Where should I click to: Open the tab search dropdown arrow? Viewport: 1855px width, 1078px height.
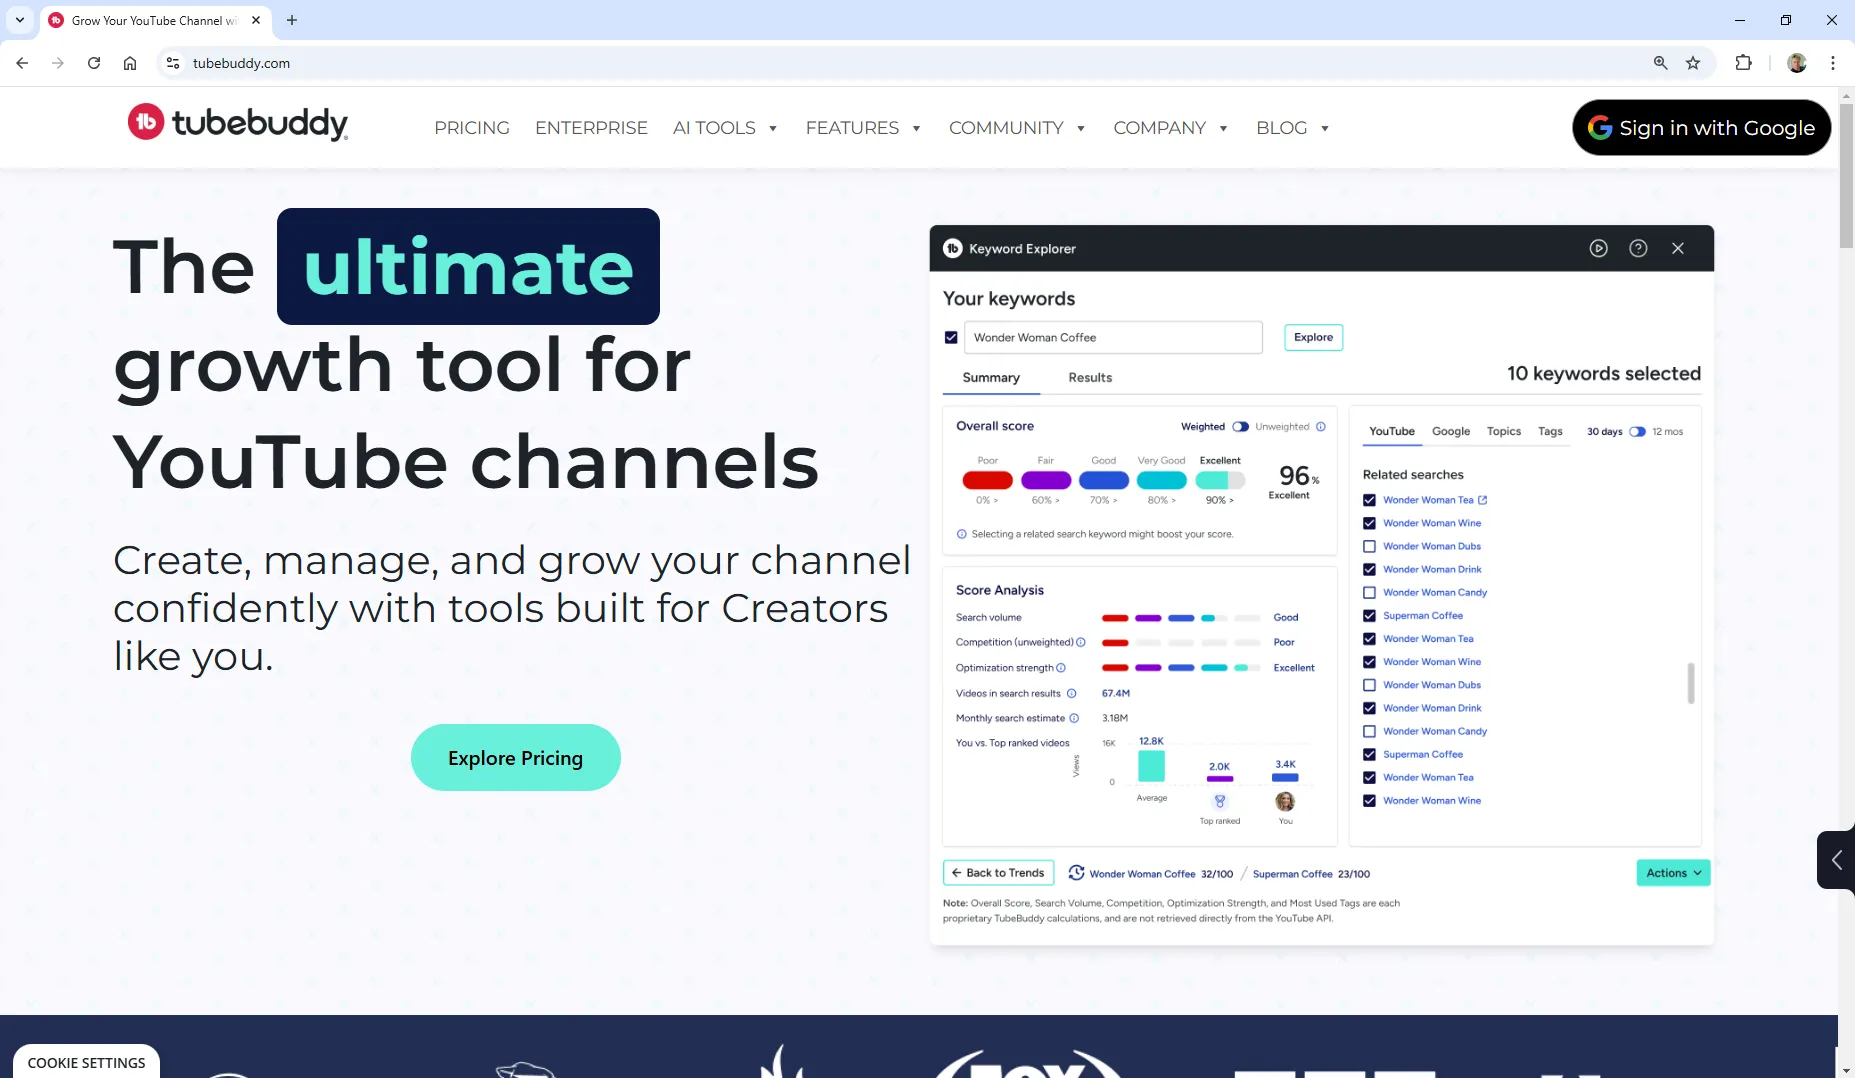20,20
